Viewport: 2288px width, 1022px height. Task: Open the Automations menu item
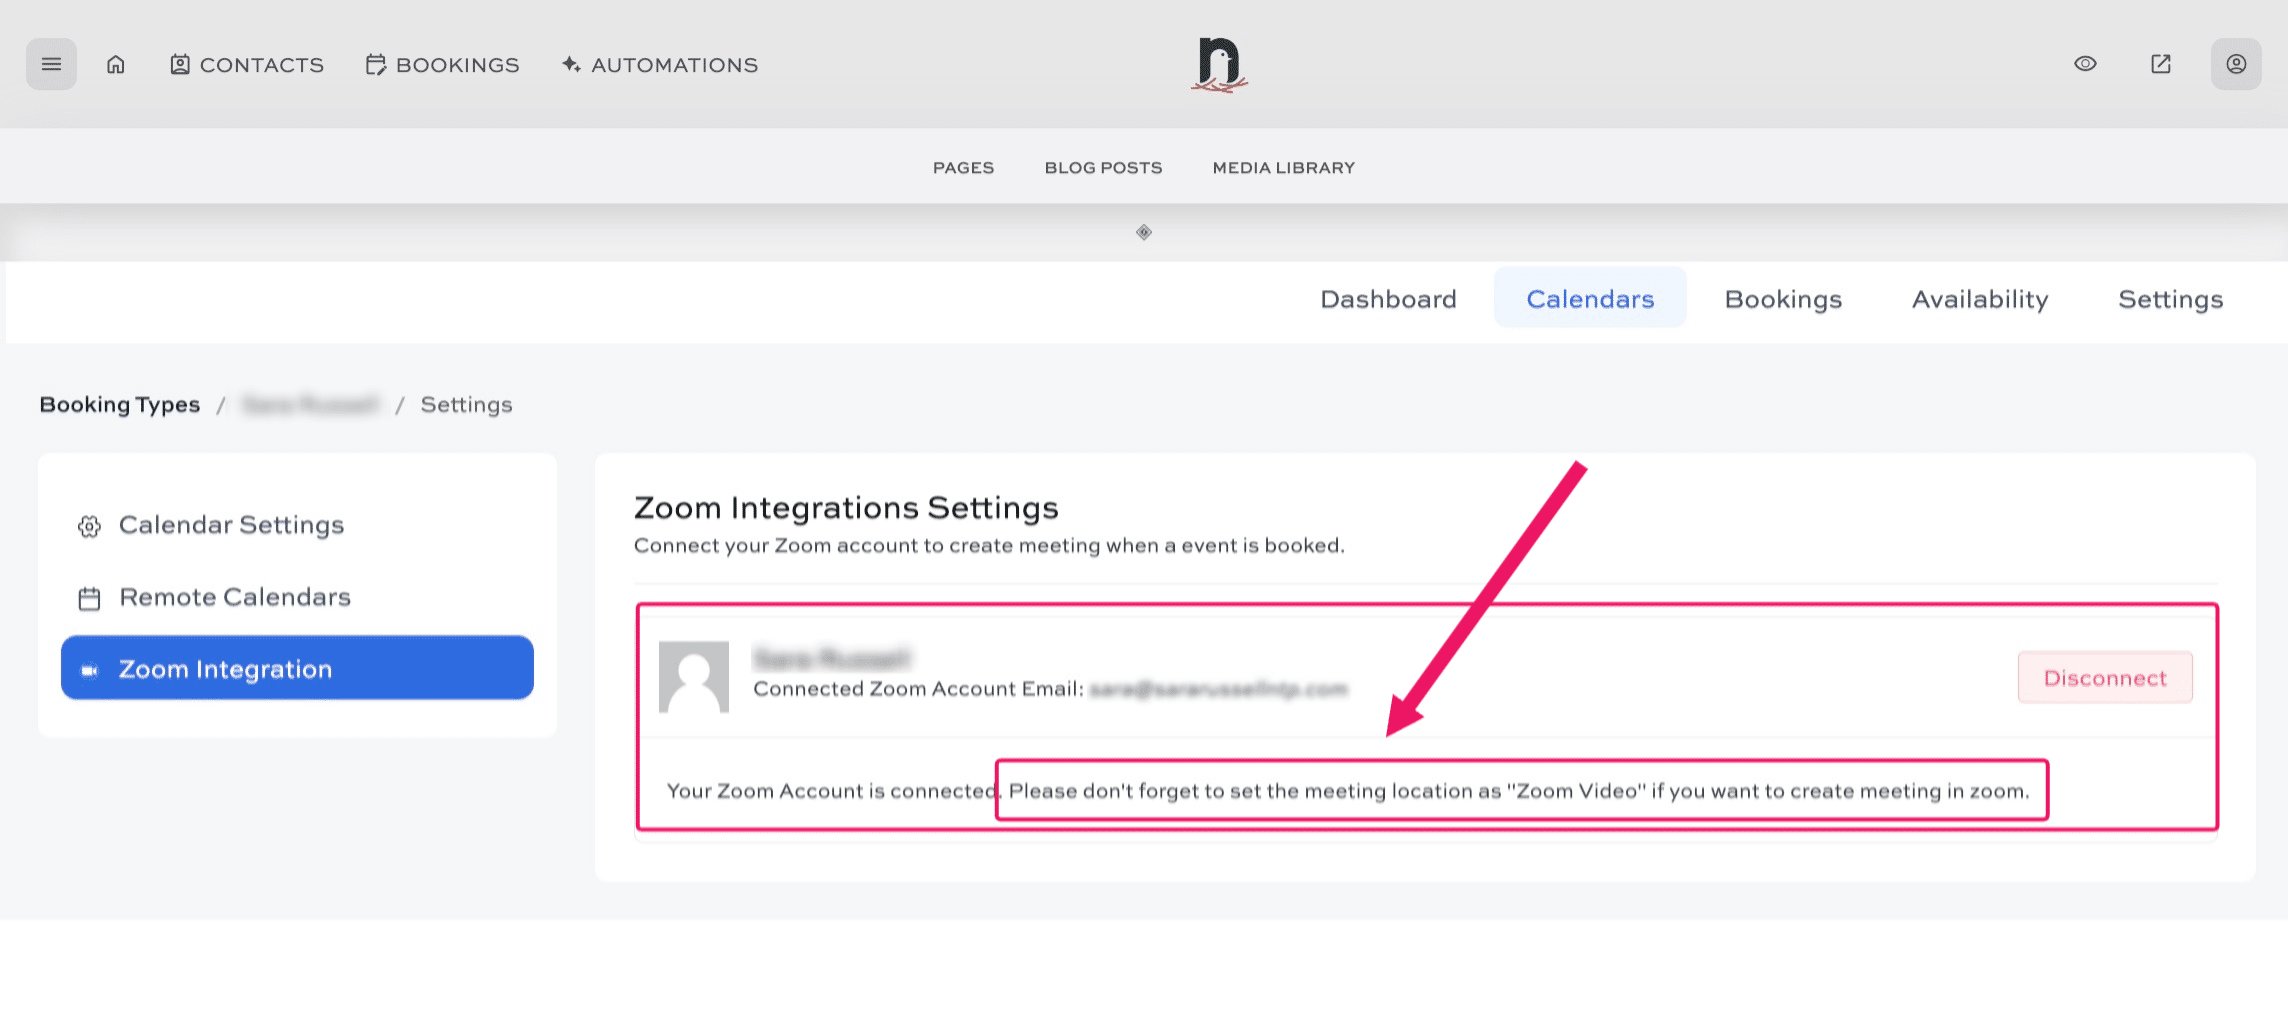click(x=660, y=65)
